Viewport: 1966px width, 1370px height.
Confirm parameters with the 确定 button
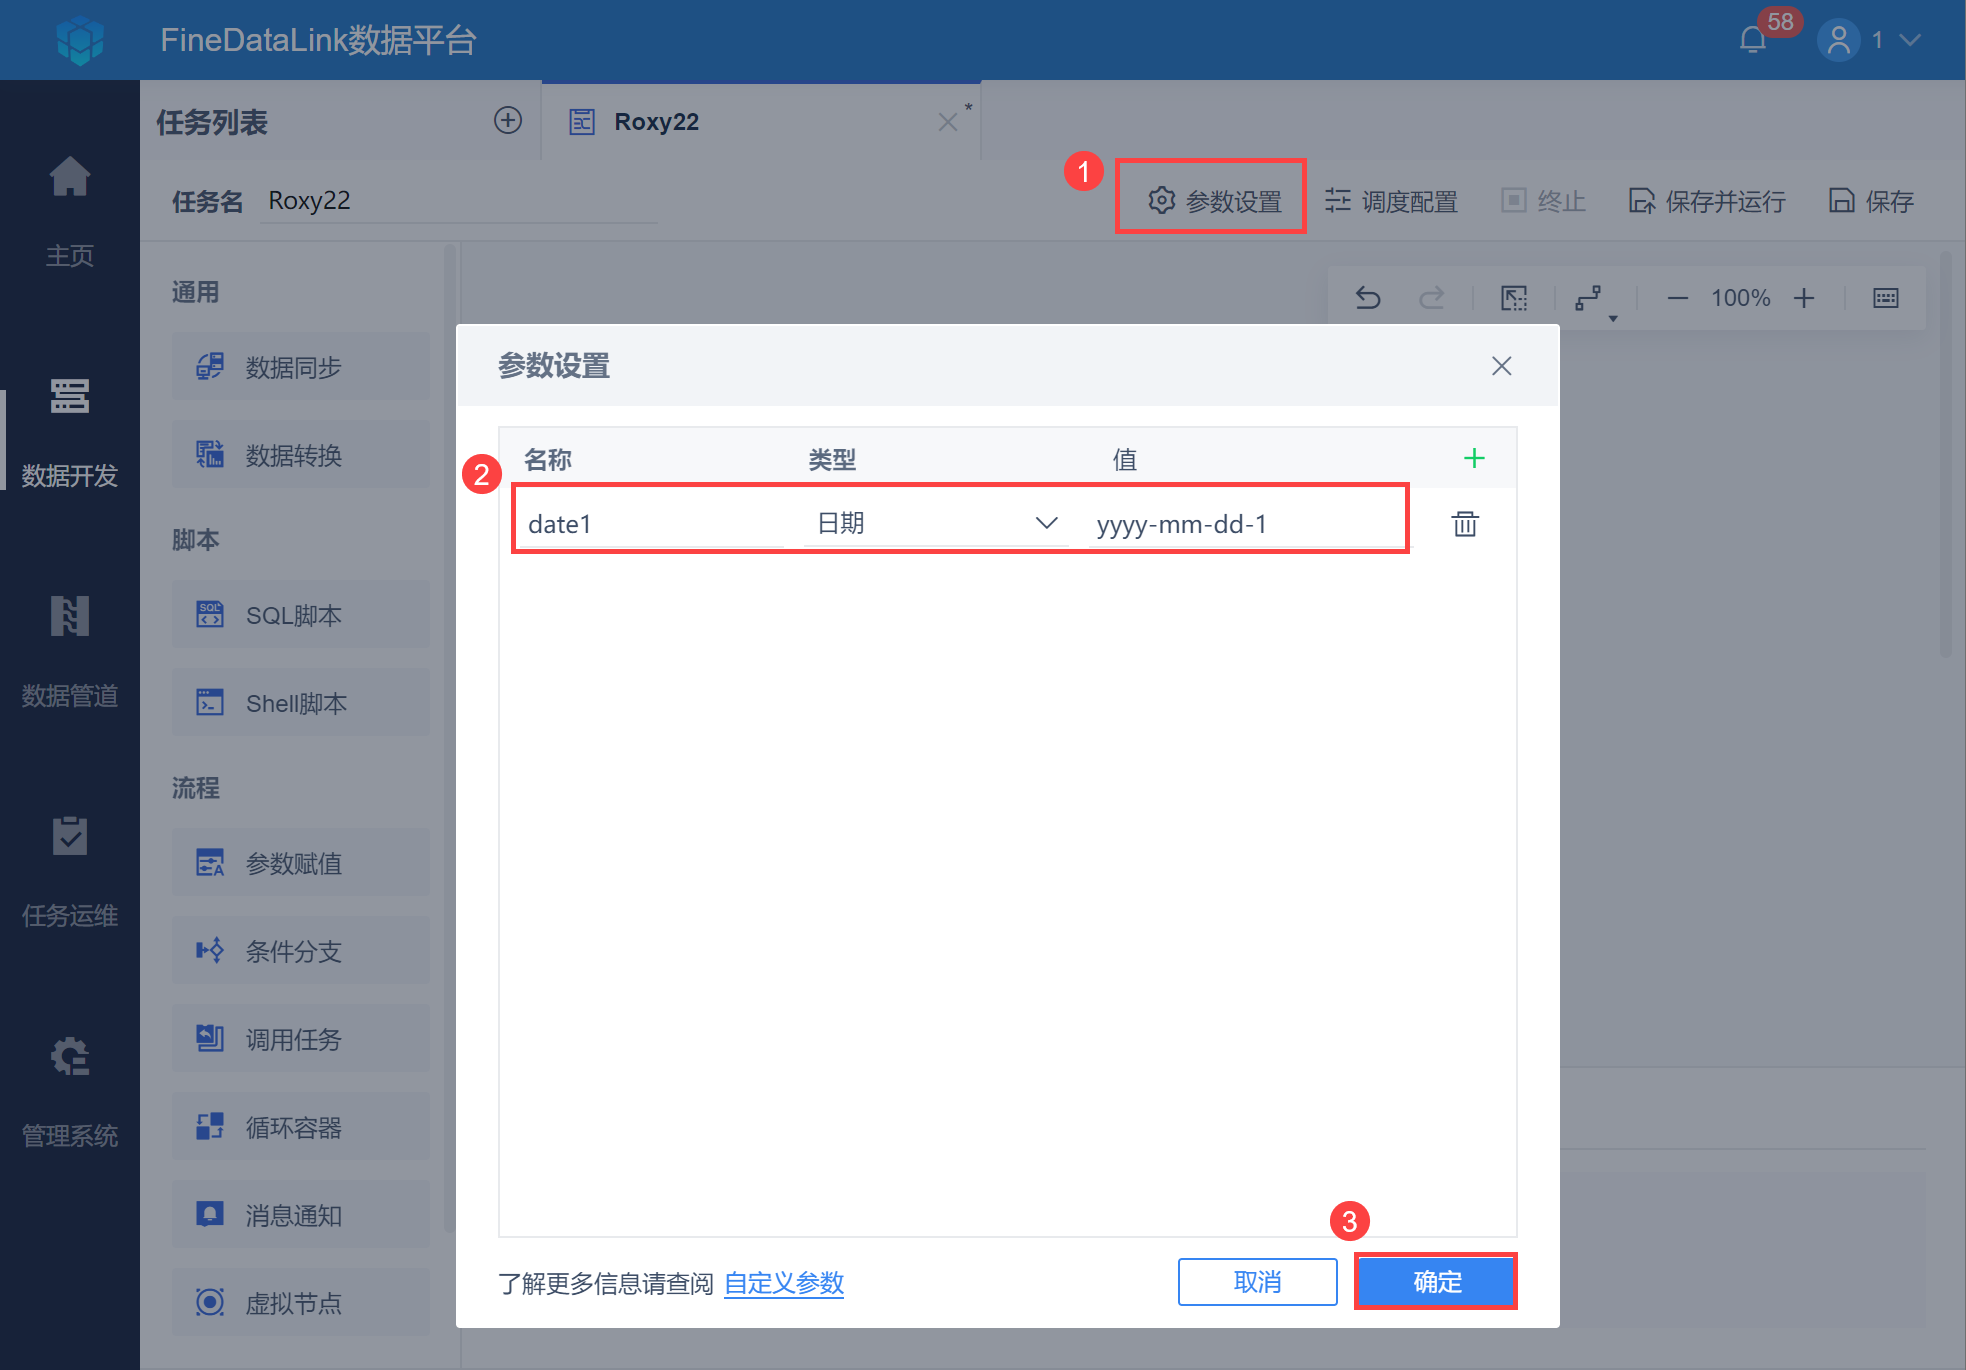(x=1436, y=1281)
